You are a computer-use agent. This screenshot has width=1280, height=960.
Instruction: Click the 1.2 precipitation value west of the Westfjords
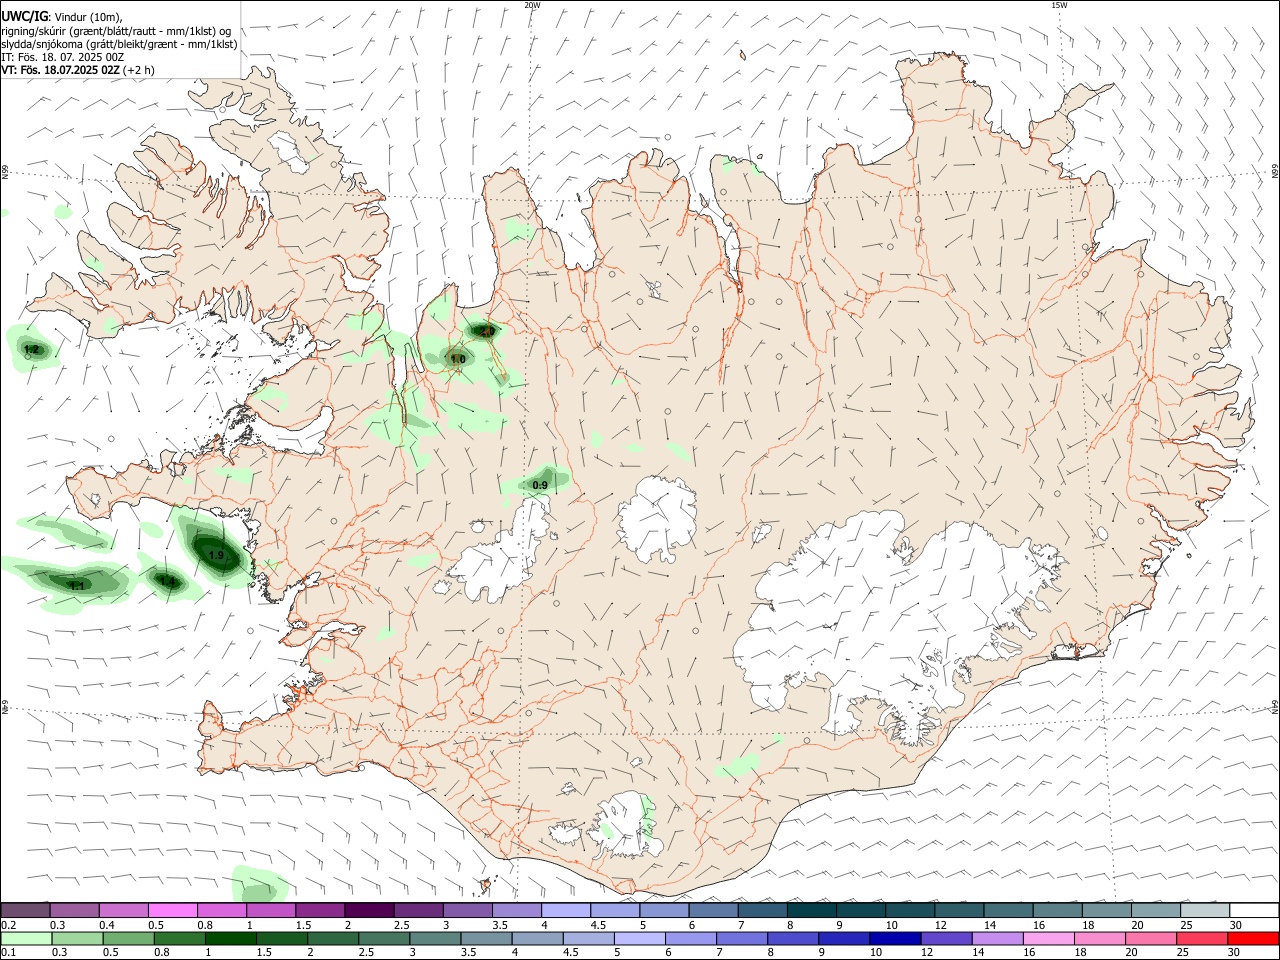tap(32, 349)
